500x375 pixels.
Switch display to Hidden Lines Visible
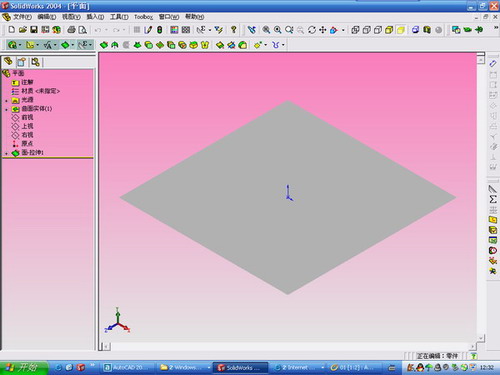coord(366,30)
